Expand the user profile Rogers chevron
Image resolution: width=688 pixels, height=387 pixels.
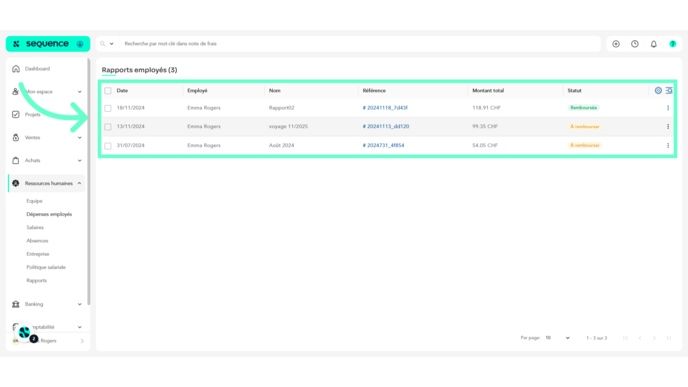tap(82, 341)
